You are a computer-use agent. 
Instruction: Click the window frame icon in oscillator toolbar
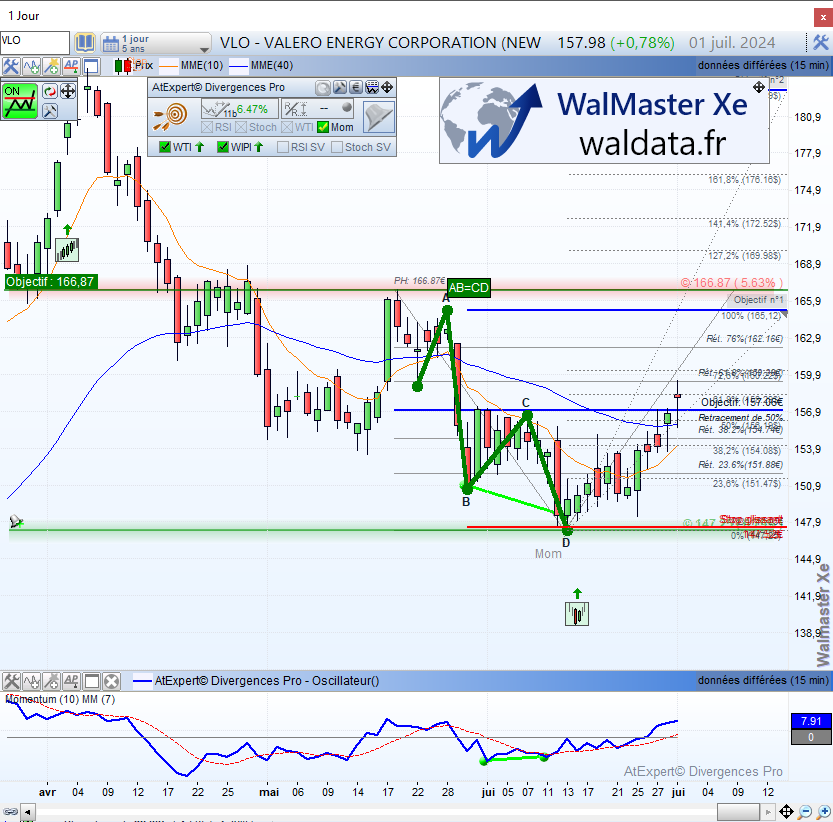coord(91,681)
